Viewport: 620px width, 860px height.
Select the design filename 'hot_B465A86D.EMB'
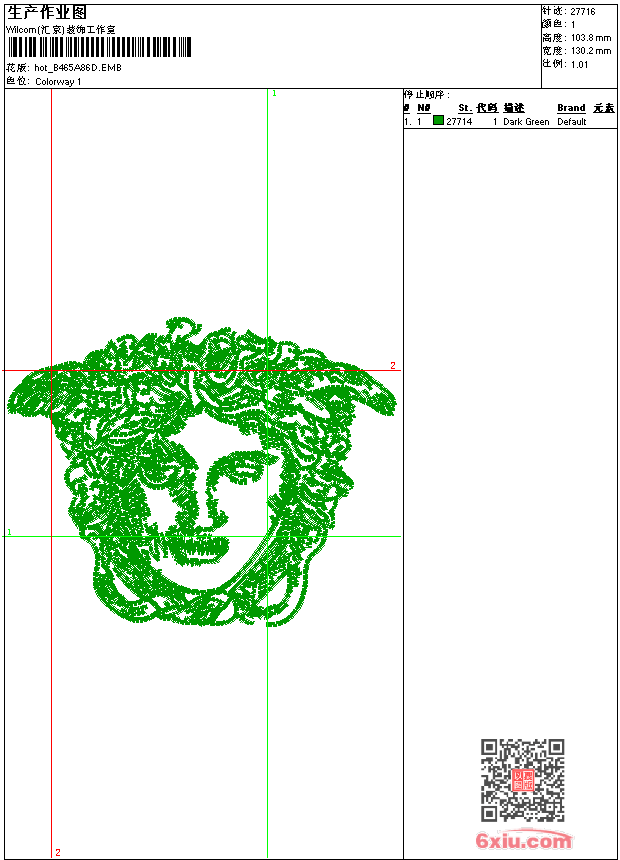78,68
